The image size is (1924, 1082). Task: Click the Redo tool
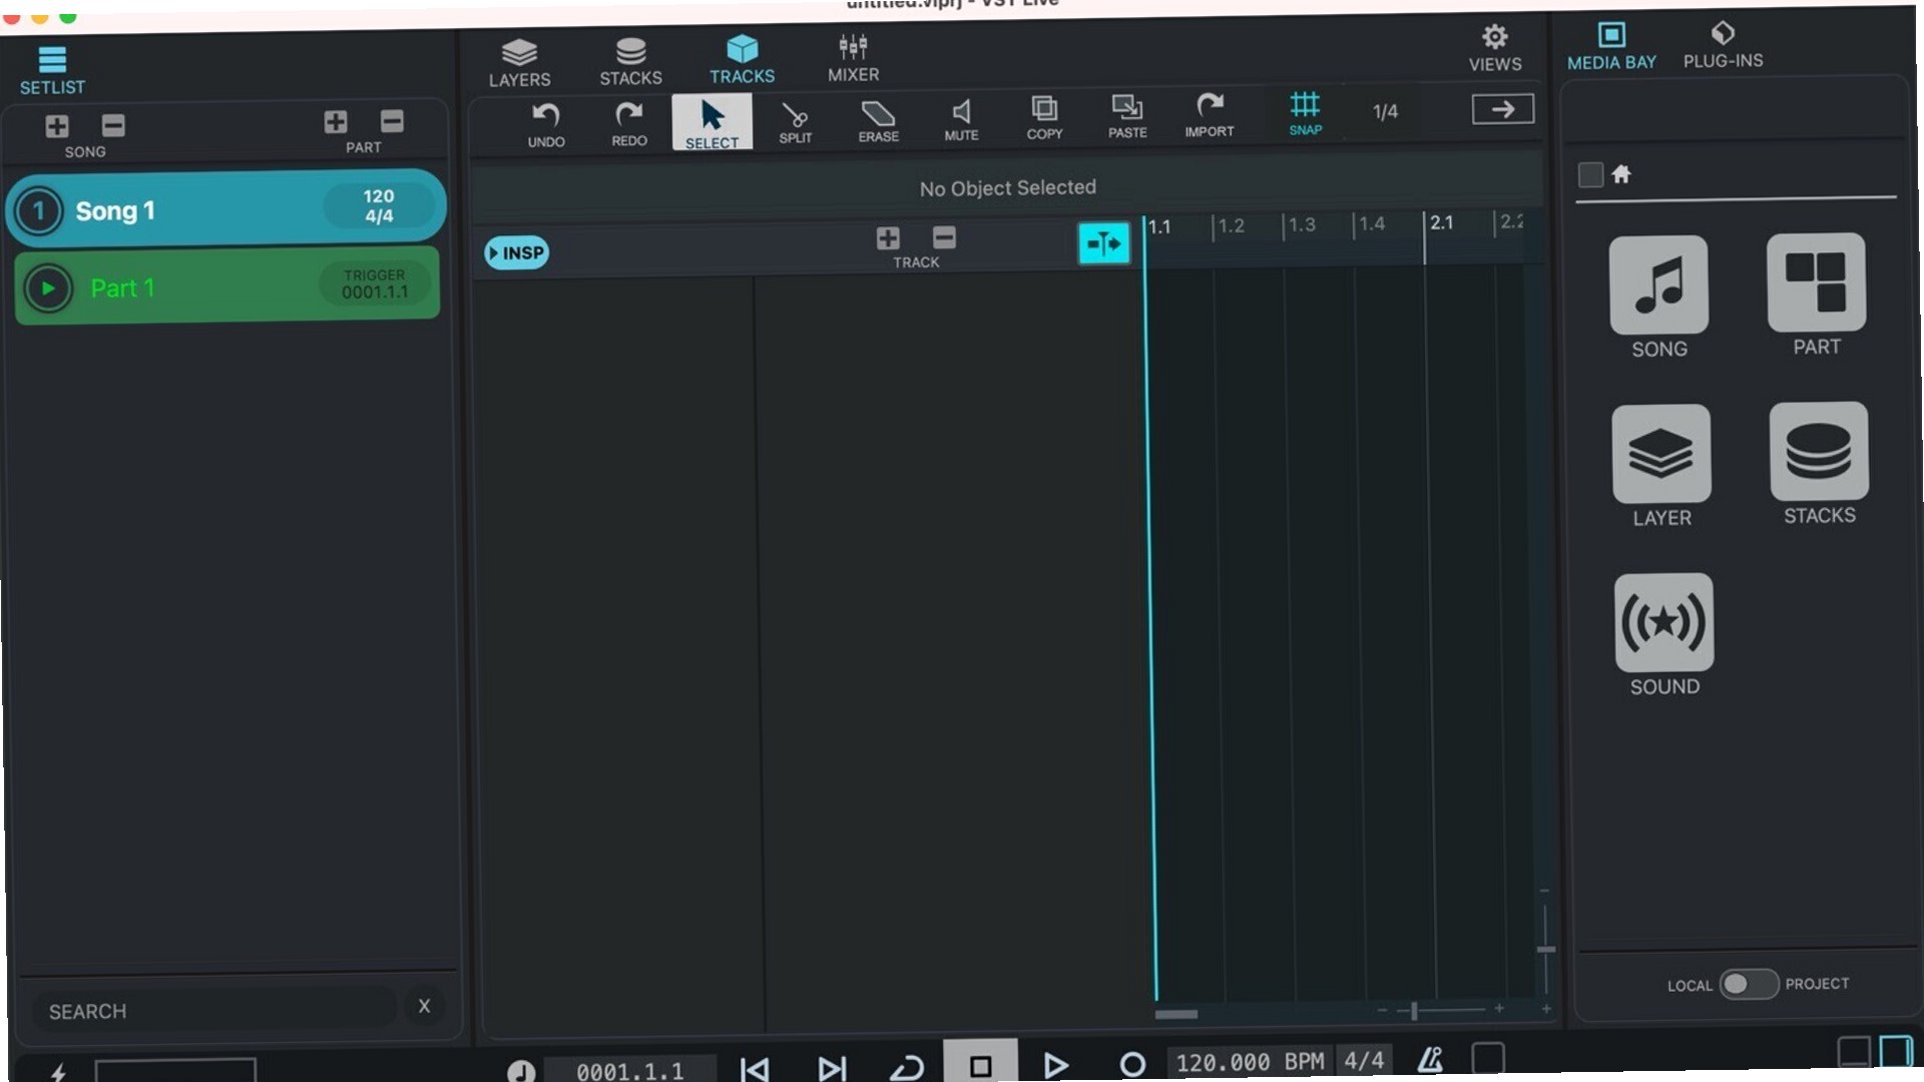click(x=629, y=124)
